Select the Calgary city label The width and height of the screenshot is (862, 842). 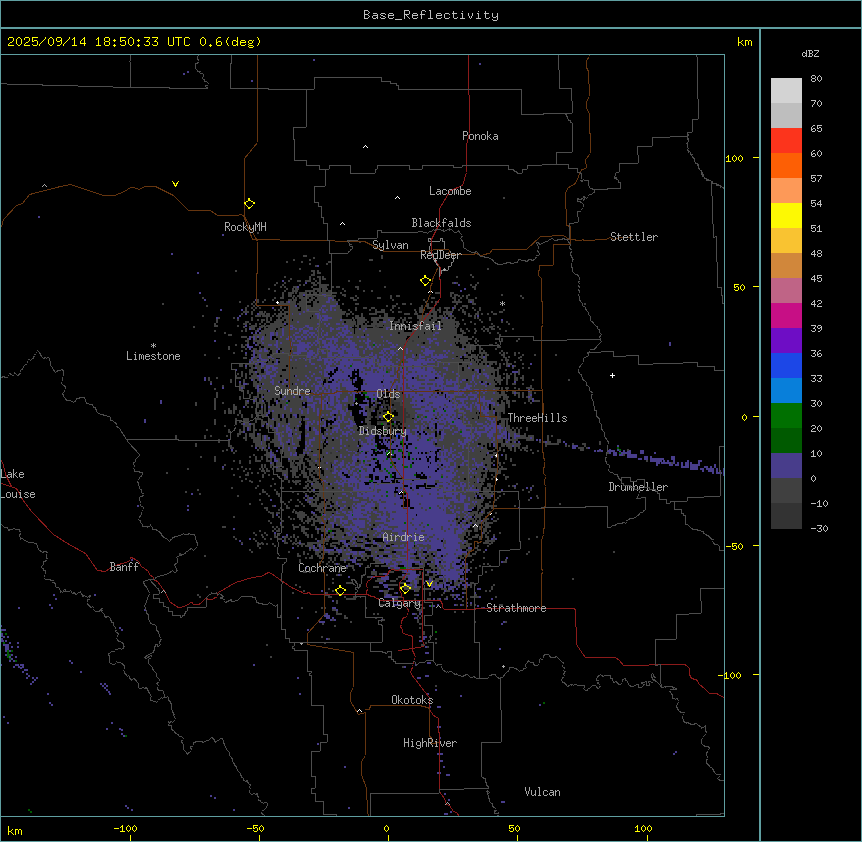pyautogui.click(x=400, y=603)
